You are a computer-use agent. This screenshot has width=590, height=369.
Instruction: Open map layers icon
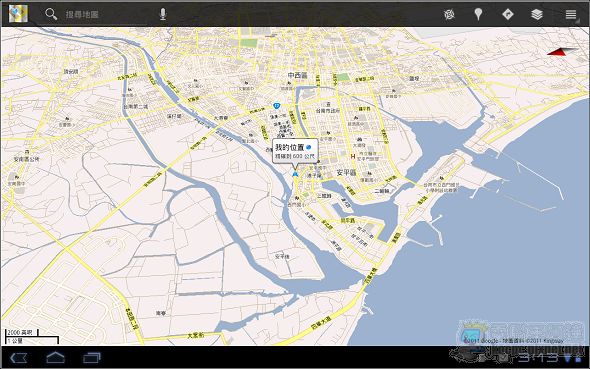click(x=537, y=14)
